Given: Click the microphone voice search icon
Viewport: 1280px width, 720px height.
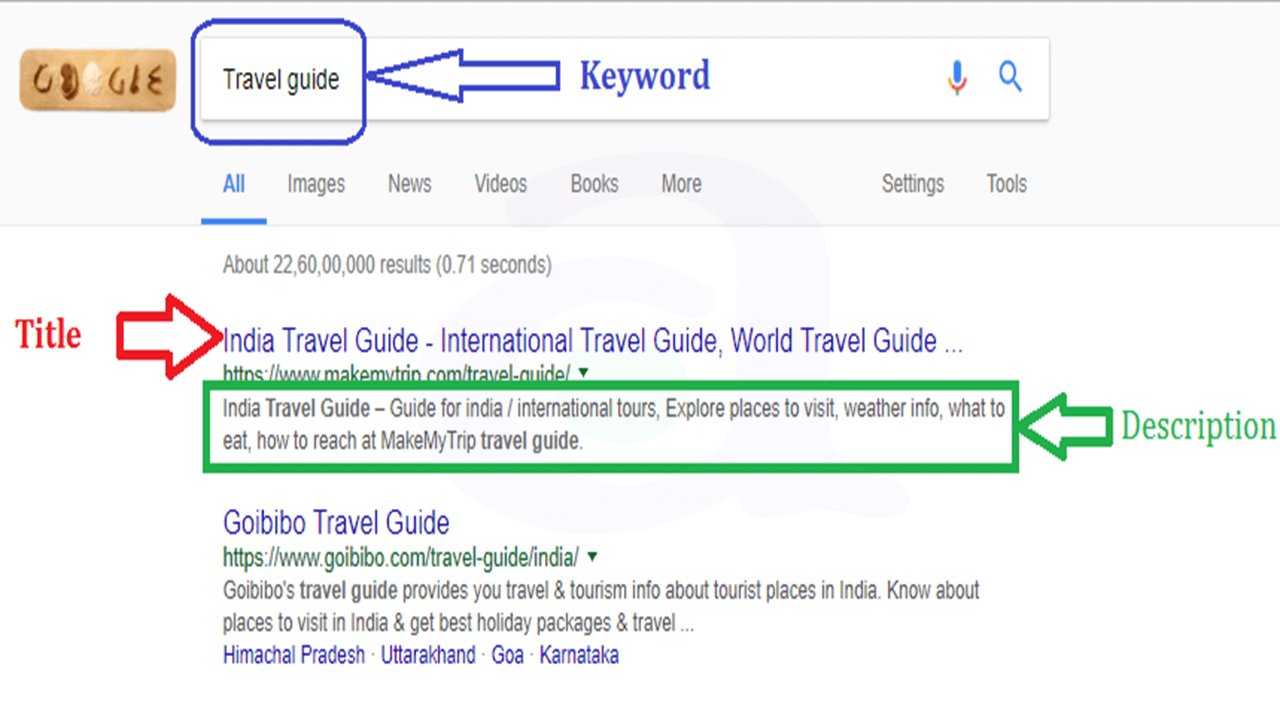Looking at the screenshot, I should pyautogui.click(x=957, y=77).
